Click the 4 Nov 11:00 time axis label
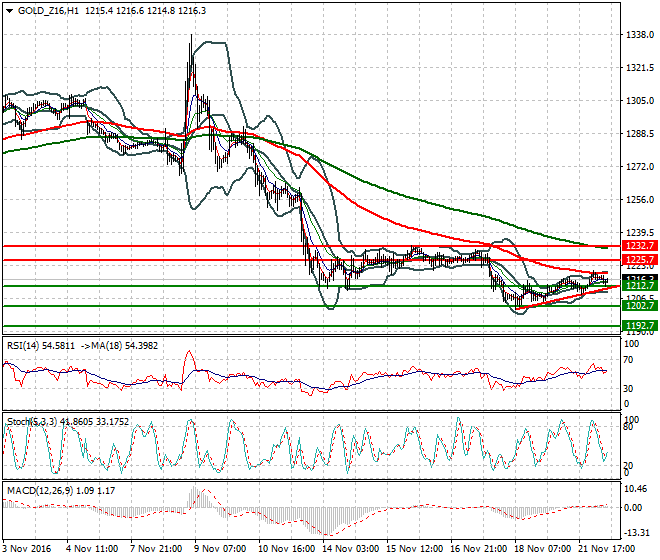This screenshot has height=560, width=660. pyautogui.click(x=92, y=549)
